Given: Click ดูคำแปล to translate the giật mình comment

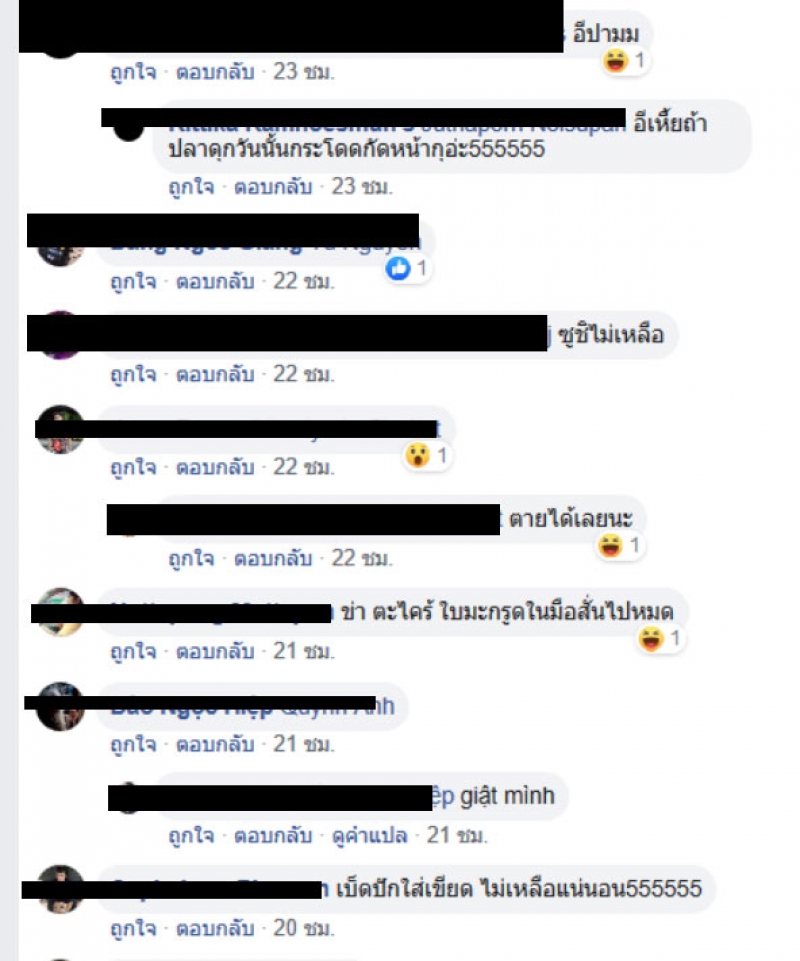Looking at the screenshot, I should click(369, 836).
